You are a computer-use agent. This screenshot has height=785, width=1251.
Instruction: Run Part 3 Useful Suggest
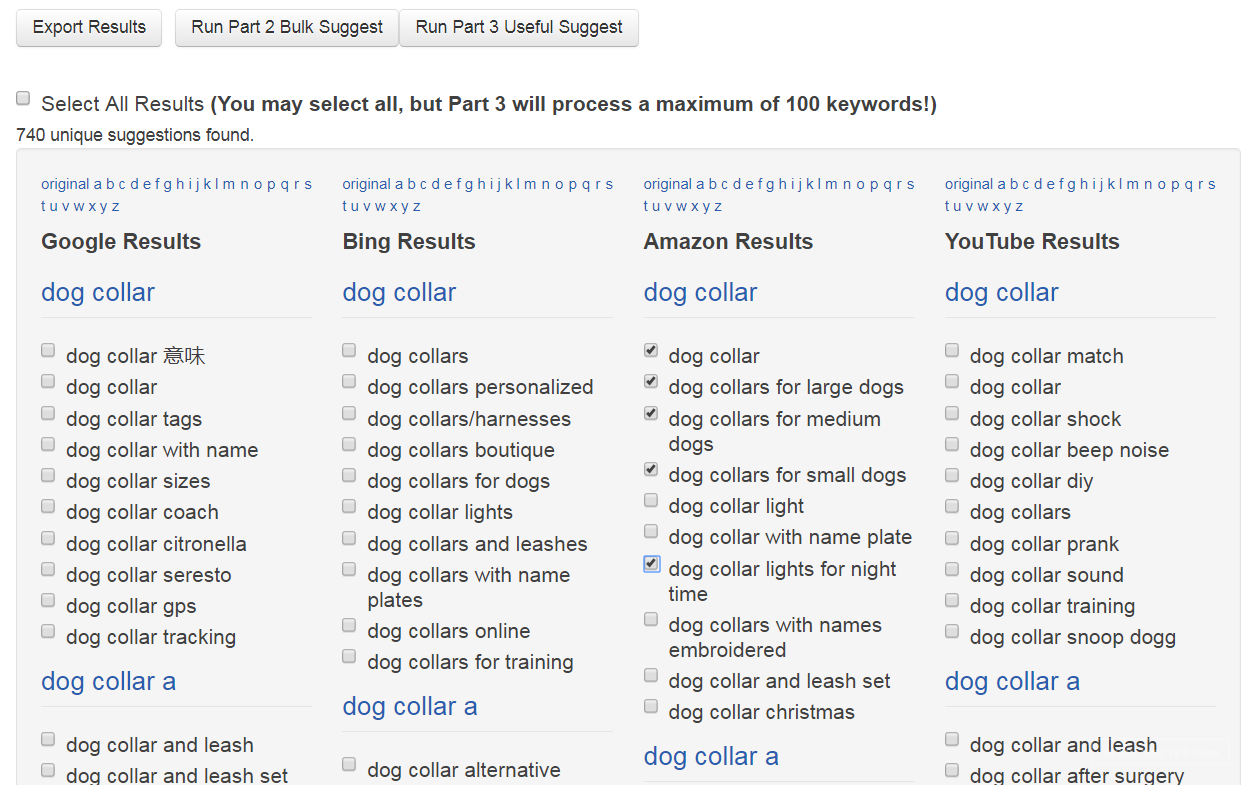pos(519,28)
